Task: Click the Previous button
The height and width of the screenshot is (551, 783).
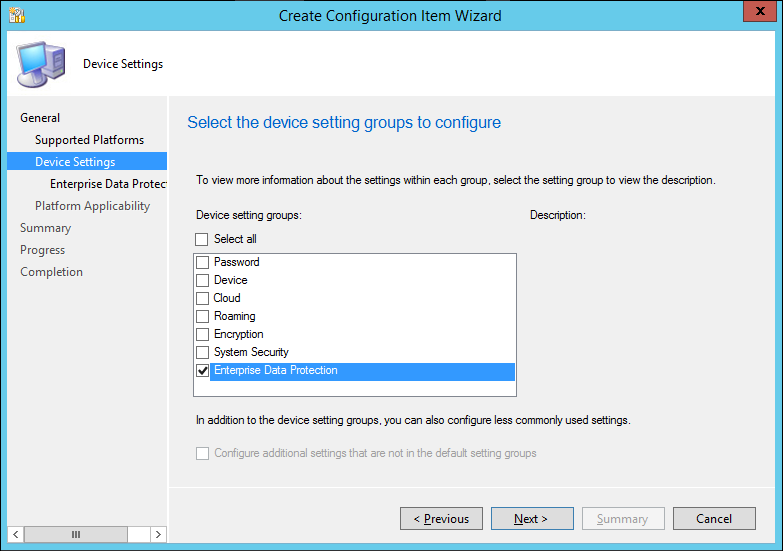Action: tap(441, 519)
